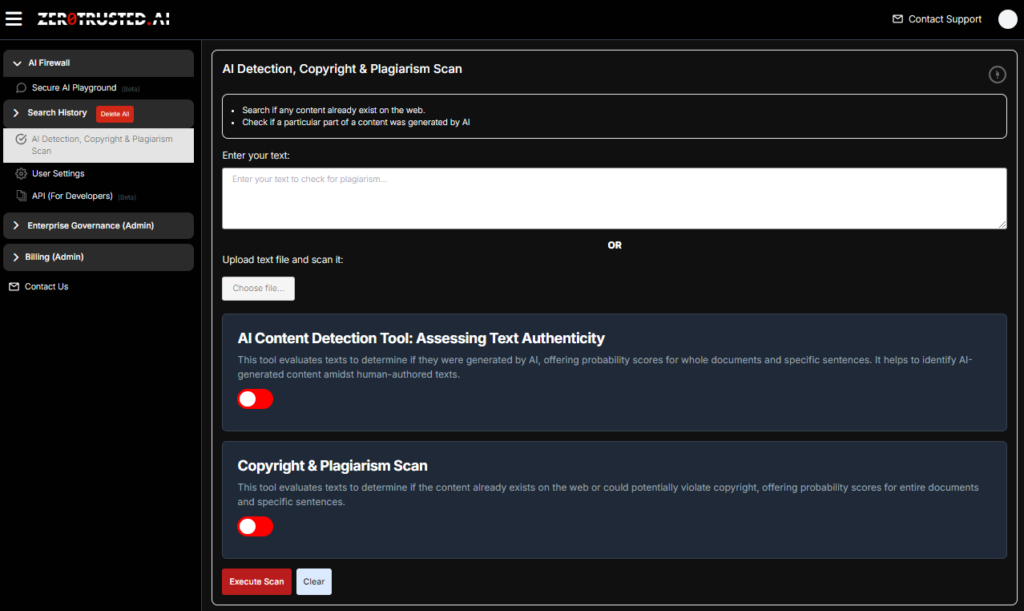1024x611 pixels.
Task: Open the hamburger menu icon
Action: tap(14, 19)
